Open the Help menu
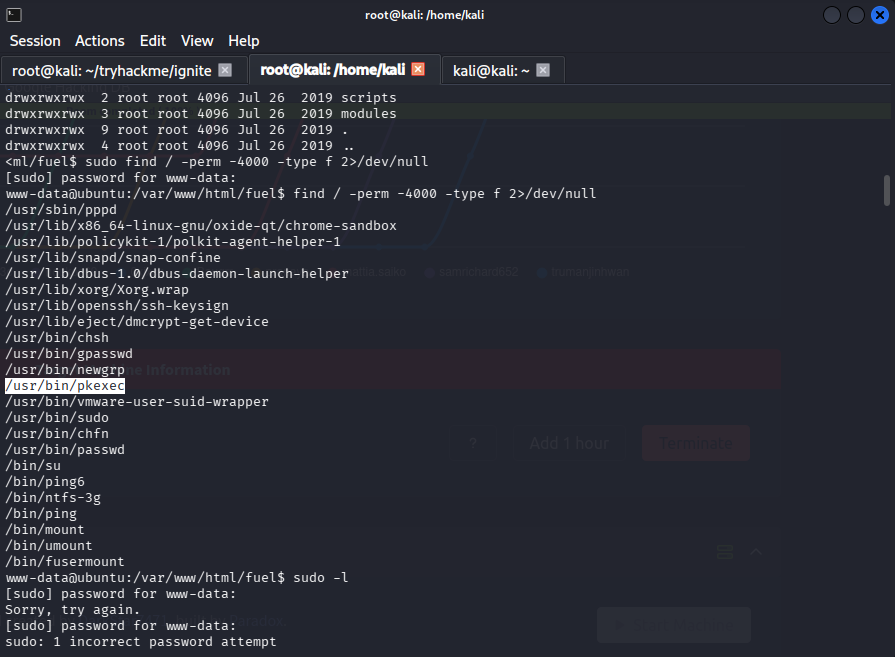The width and height of the screenshot is (895, 657). (244, 41)
